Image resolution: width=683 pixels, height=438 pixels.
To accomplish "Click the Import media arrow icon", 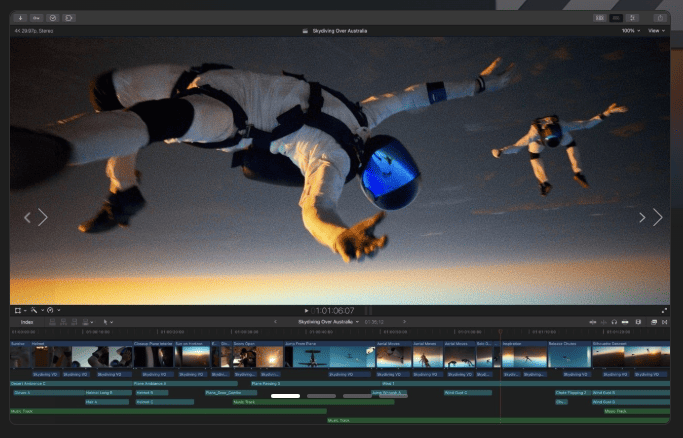I will 20,18.
